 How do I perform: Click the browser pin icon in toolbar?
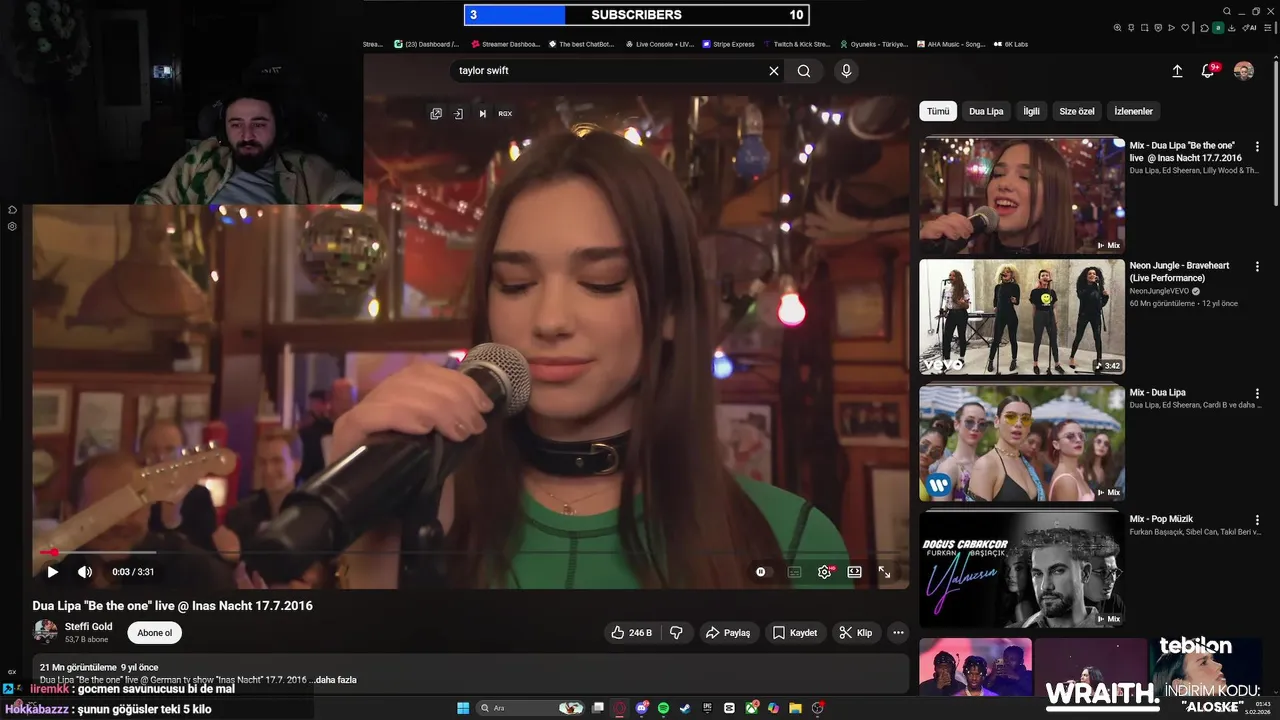1131,28
